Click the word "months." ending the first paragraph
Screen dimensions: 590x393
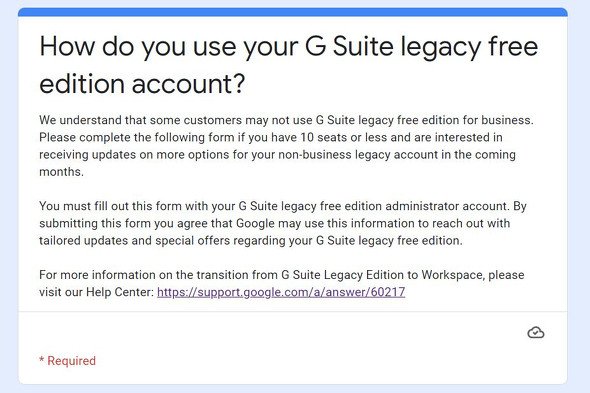coord(61,172)
